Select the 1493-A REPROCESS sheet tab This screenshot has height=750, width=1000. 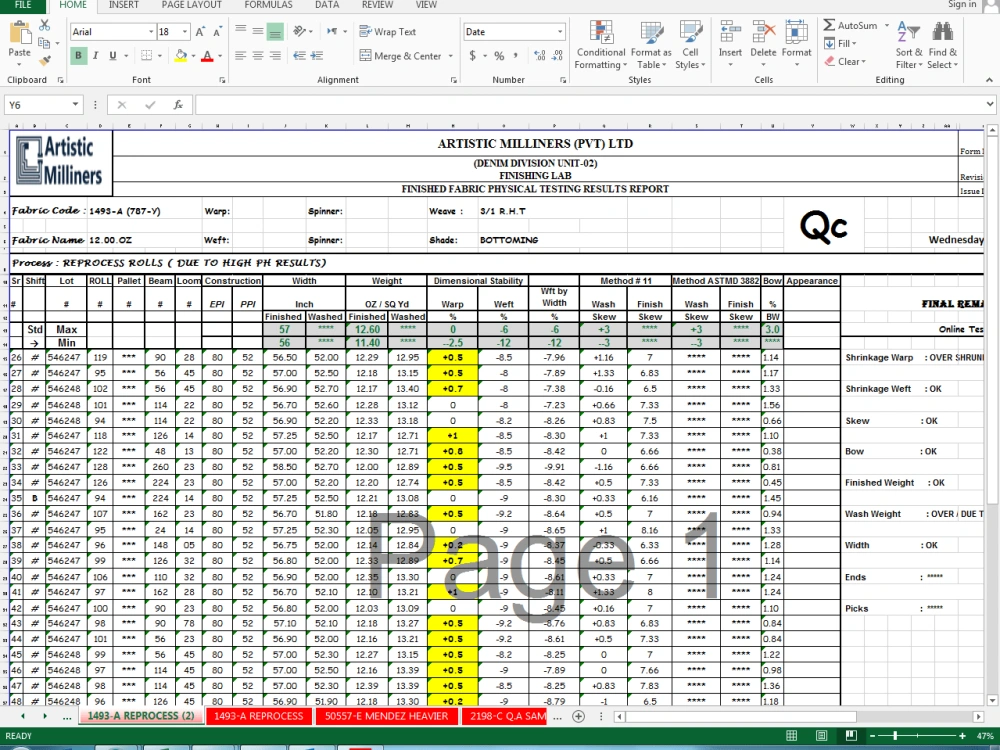259,716
